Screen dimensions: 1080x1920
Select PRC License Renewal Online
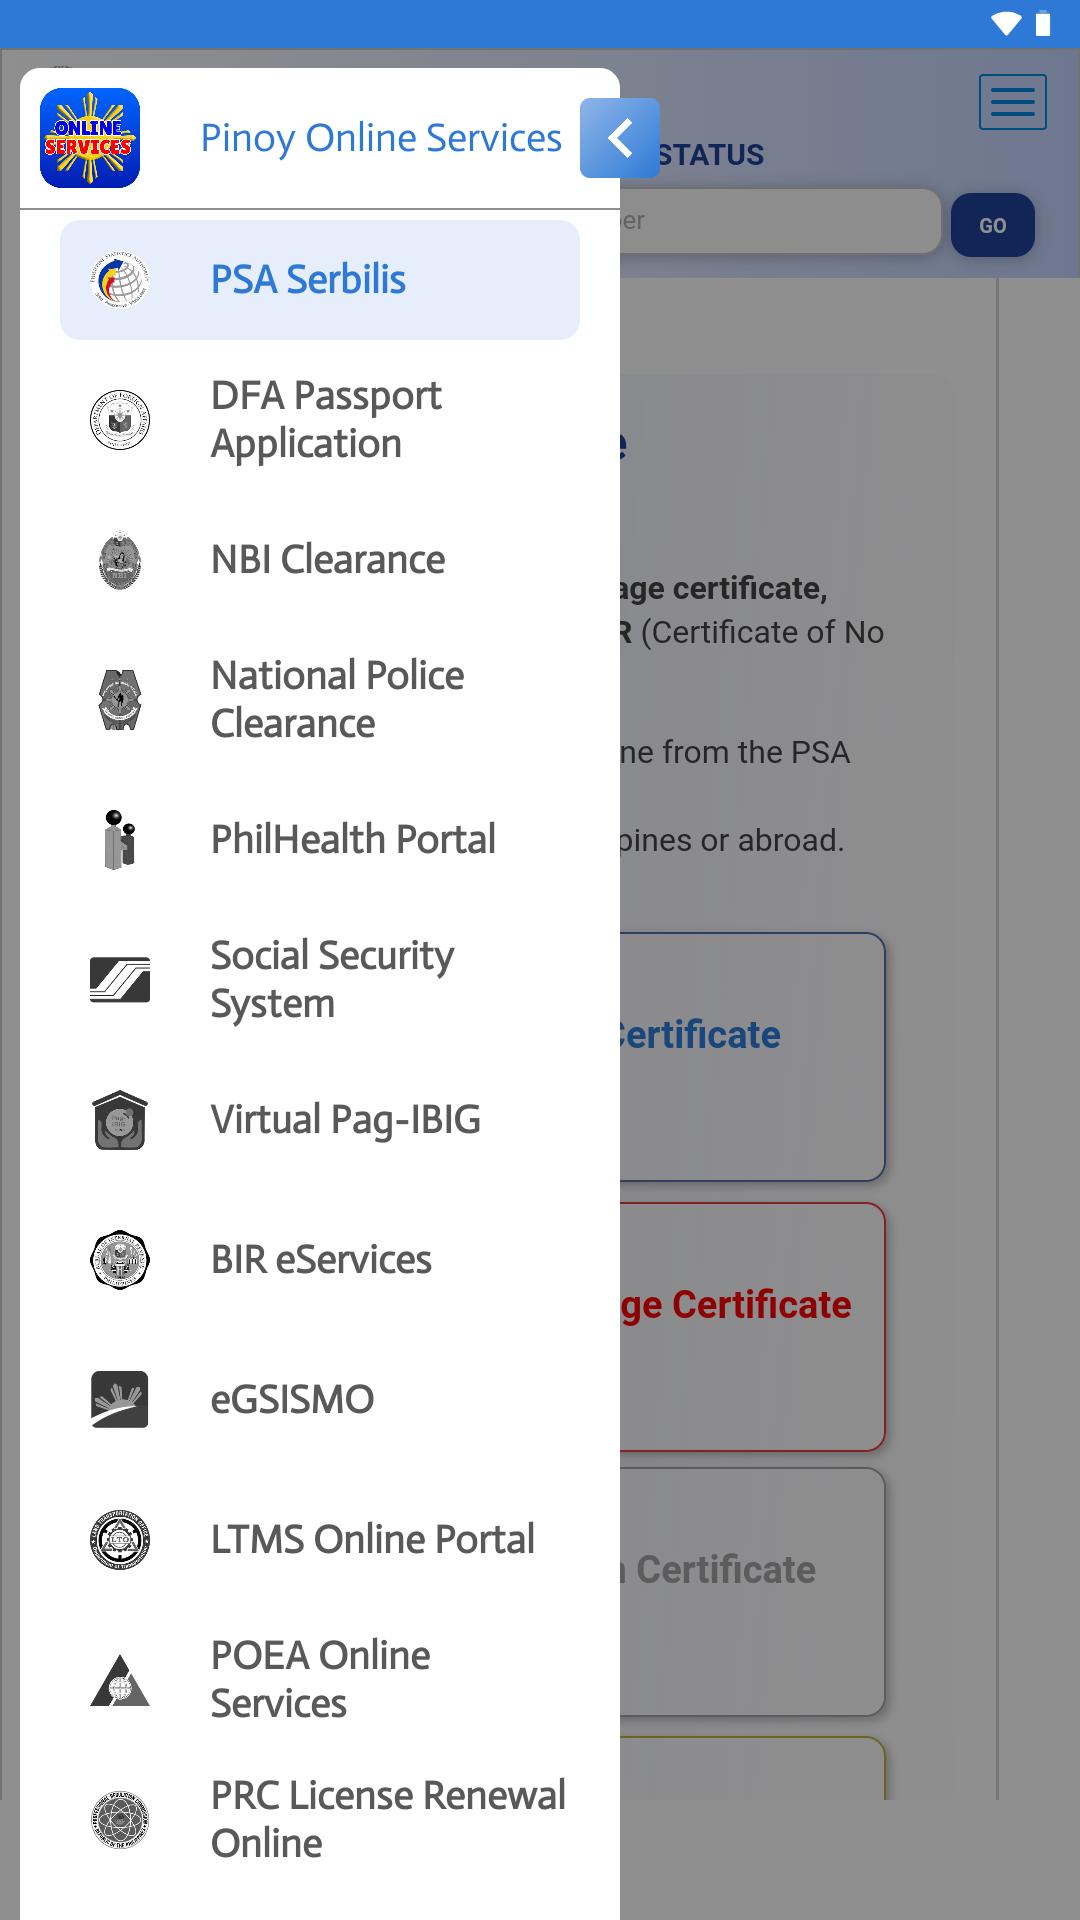click(320, 1820)
